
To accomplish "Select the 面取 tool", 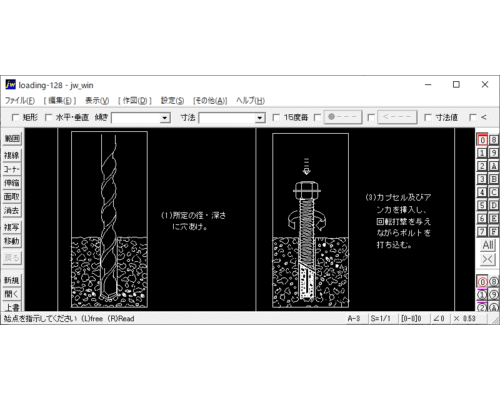I will point(12,197).
